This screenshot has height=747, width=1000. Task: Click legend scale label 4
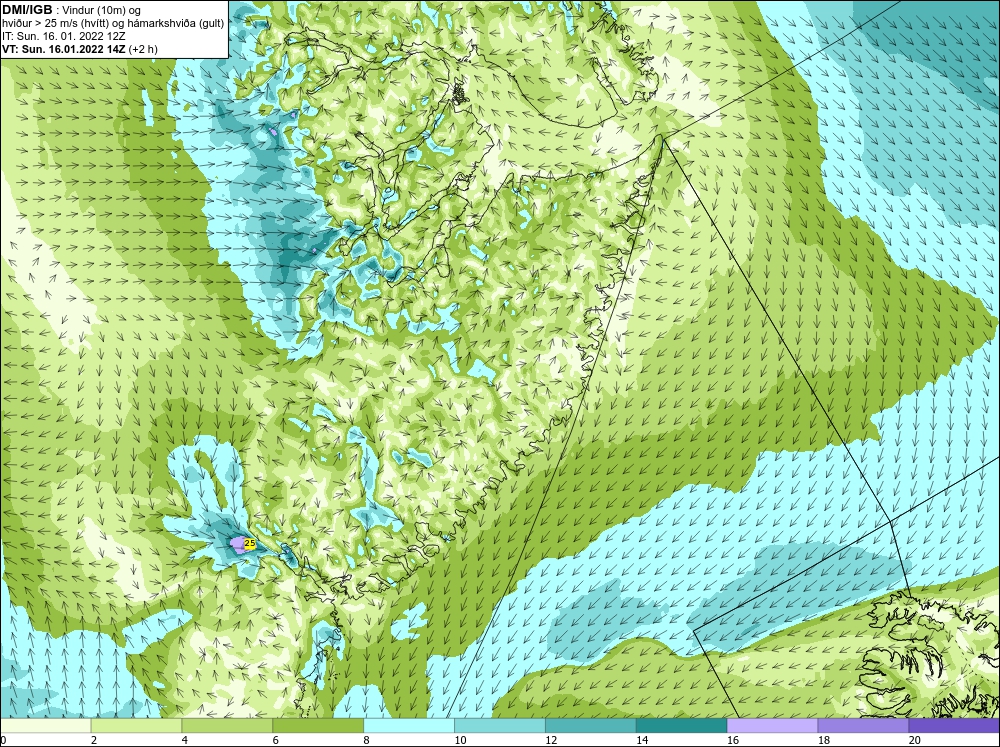(x=185, y=740)
